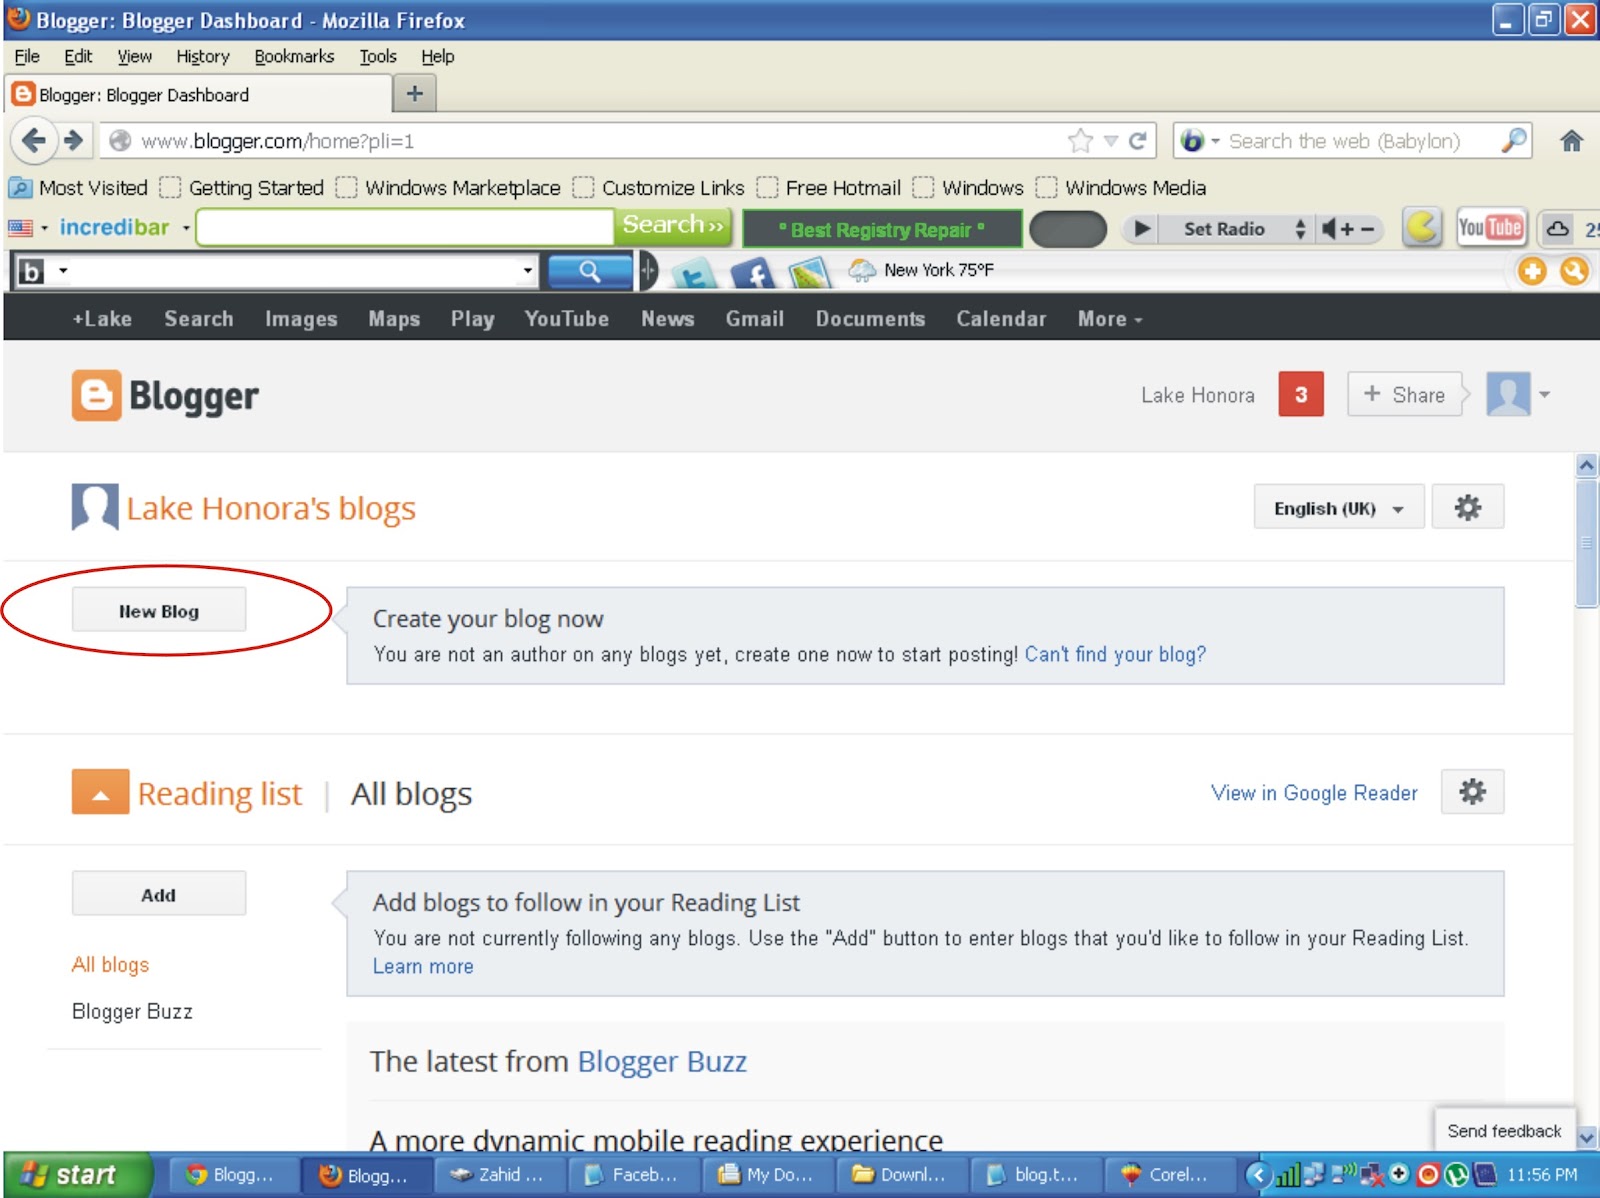Collapse the Reading list orange arrow

coord(100,792)
